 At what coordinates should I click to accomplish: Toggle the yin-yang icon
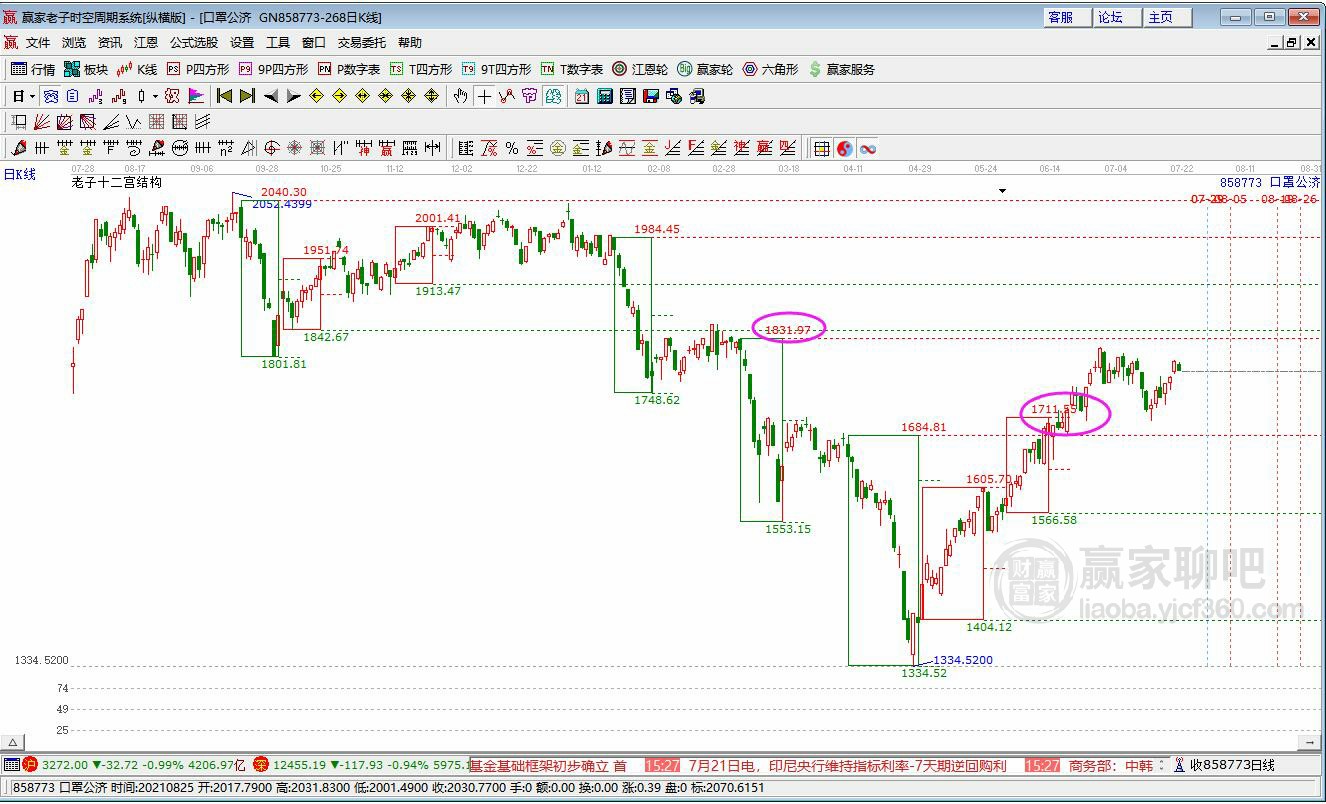[x=845, y=148]
